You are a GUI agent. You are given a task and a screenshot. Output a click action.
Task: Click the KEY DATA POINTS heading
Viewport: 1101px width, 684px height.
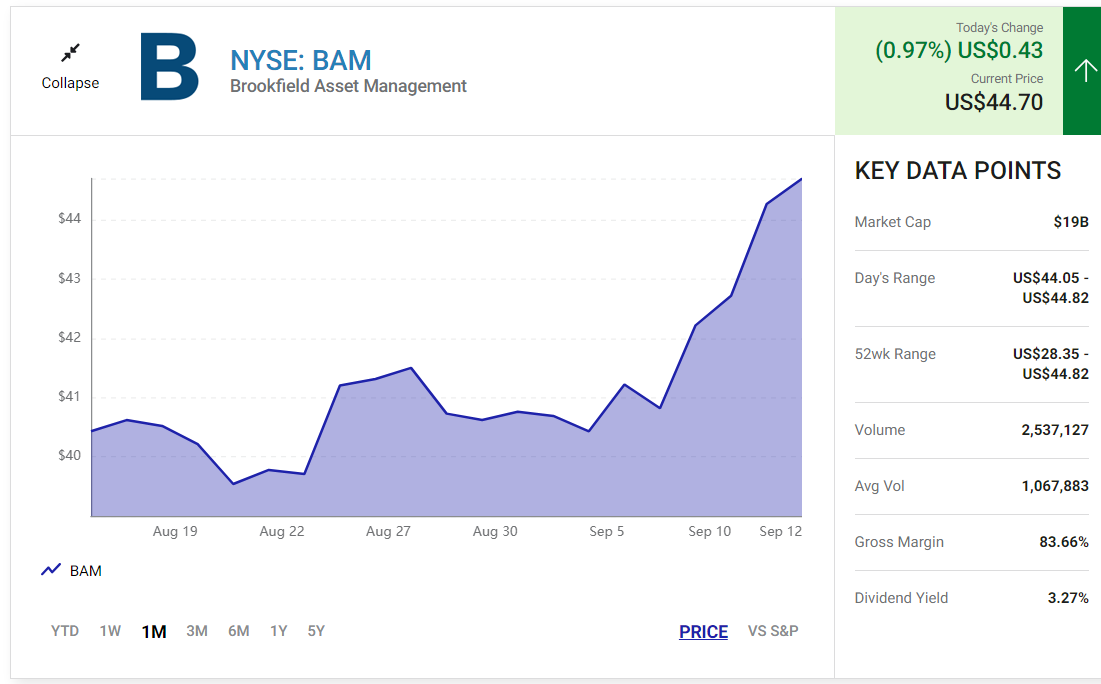[958, 171]
